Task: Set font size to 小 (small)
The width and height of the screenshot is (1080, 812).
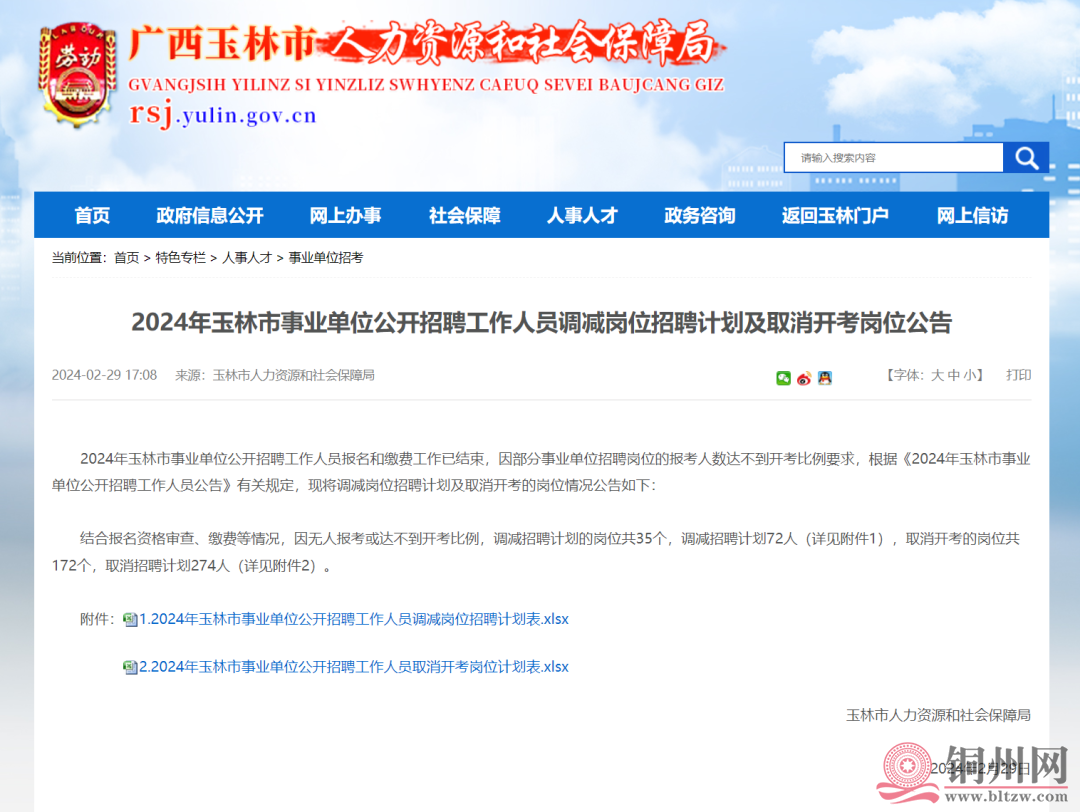Action: click(970, 375)
